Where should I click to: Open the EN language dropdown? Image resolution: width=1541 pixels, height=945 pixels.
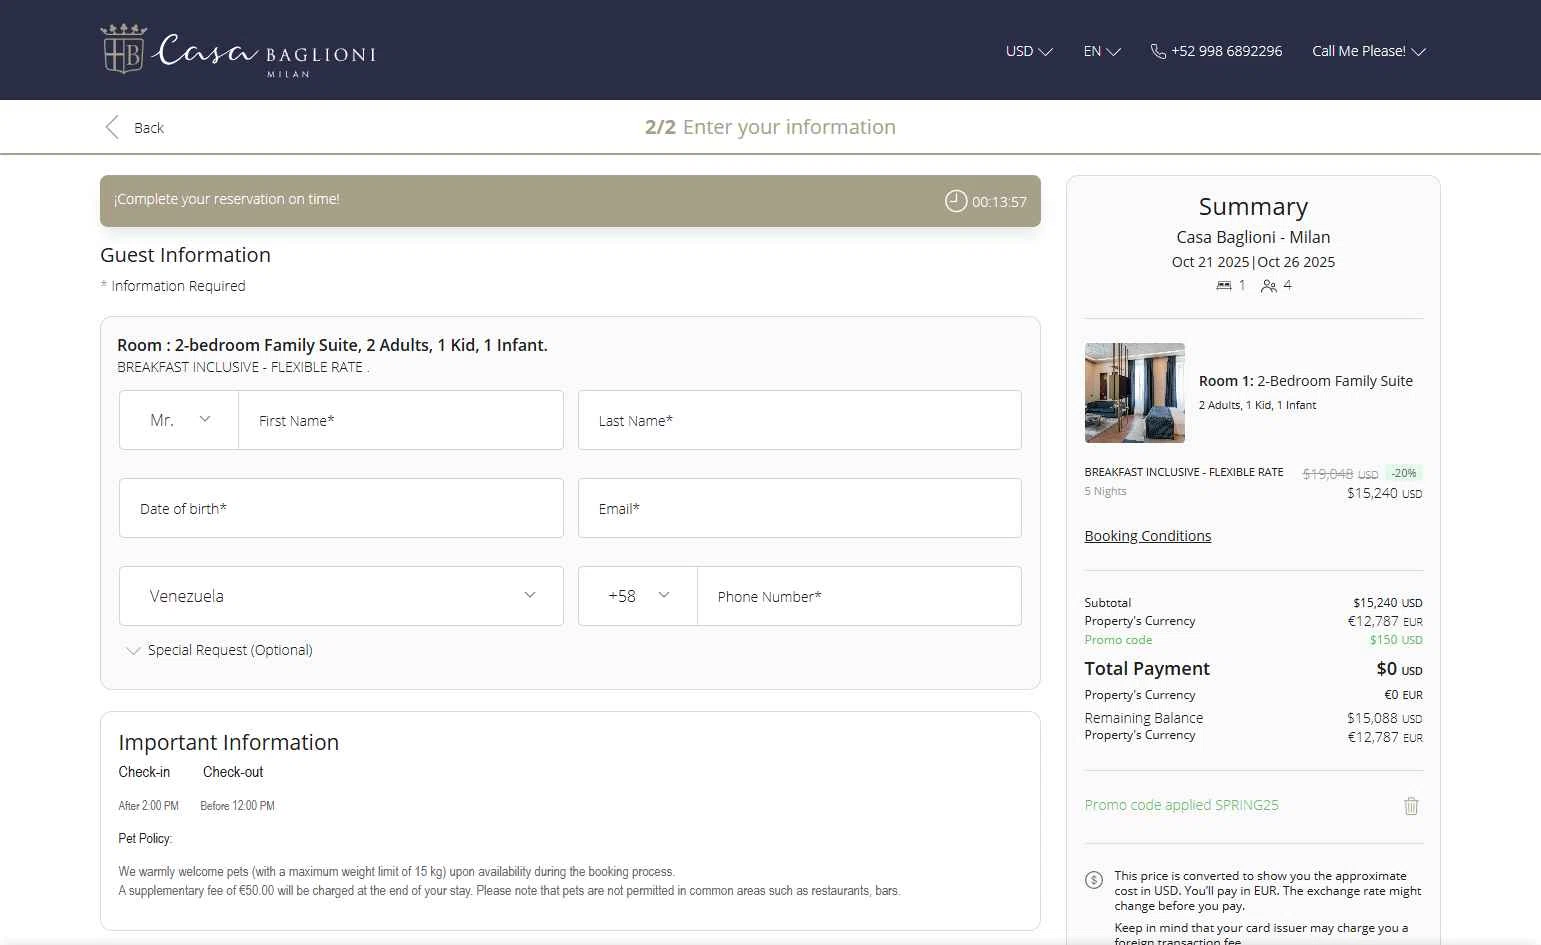point(1102,51)
